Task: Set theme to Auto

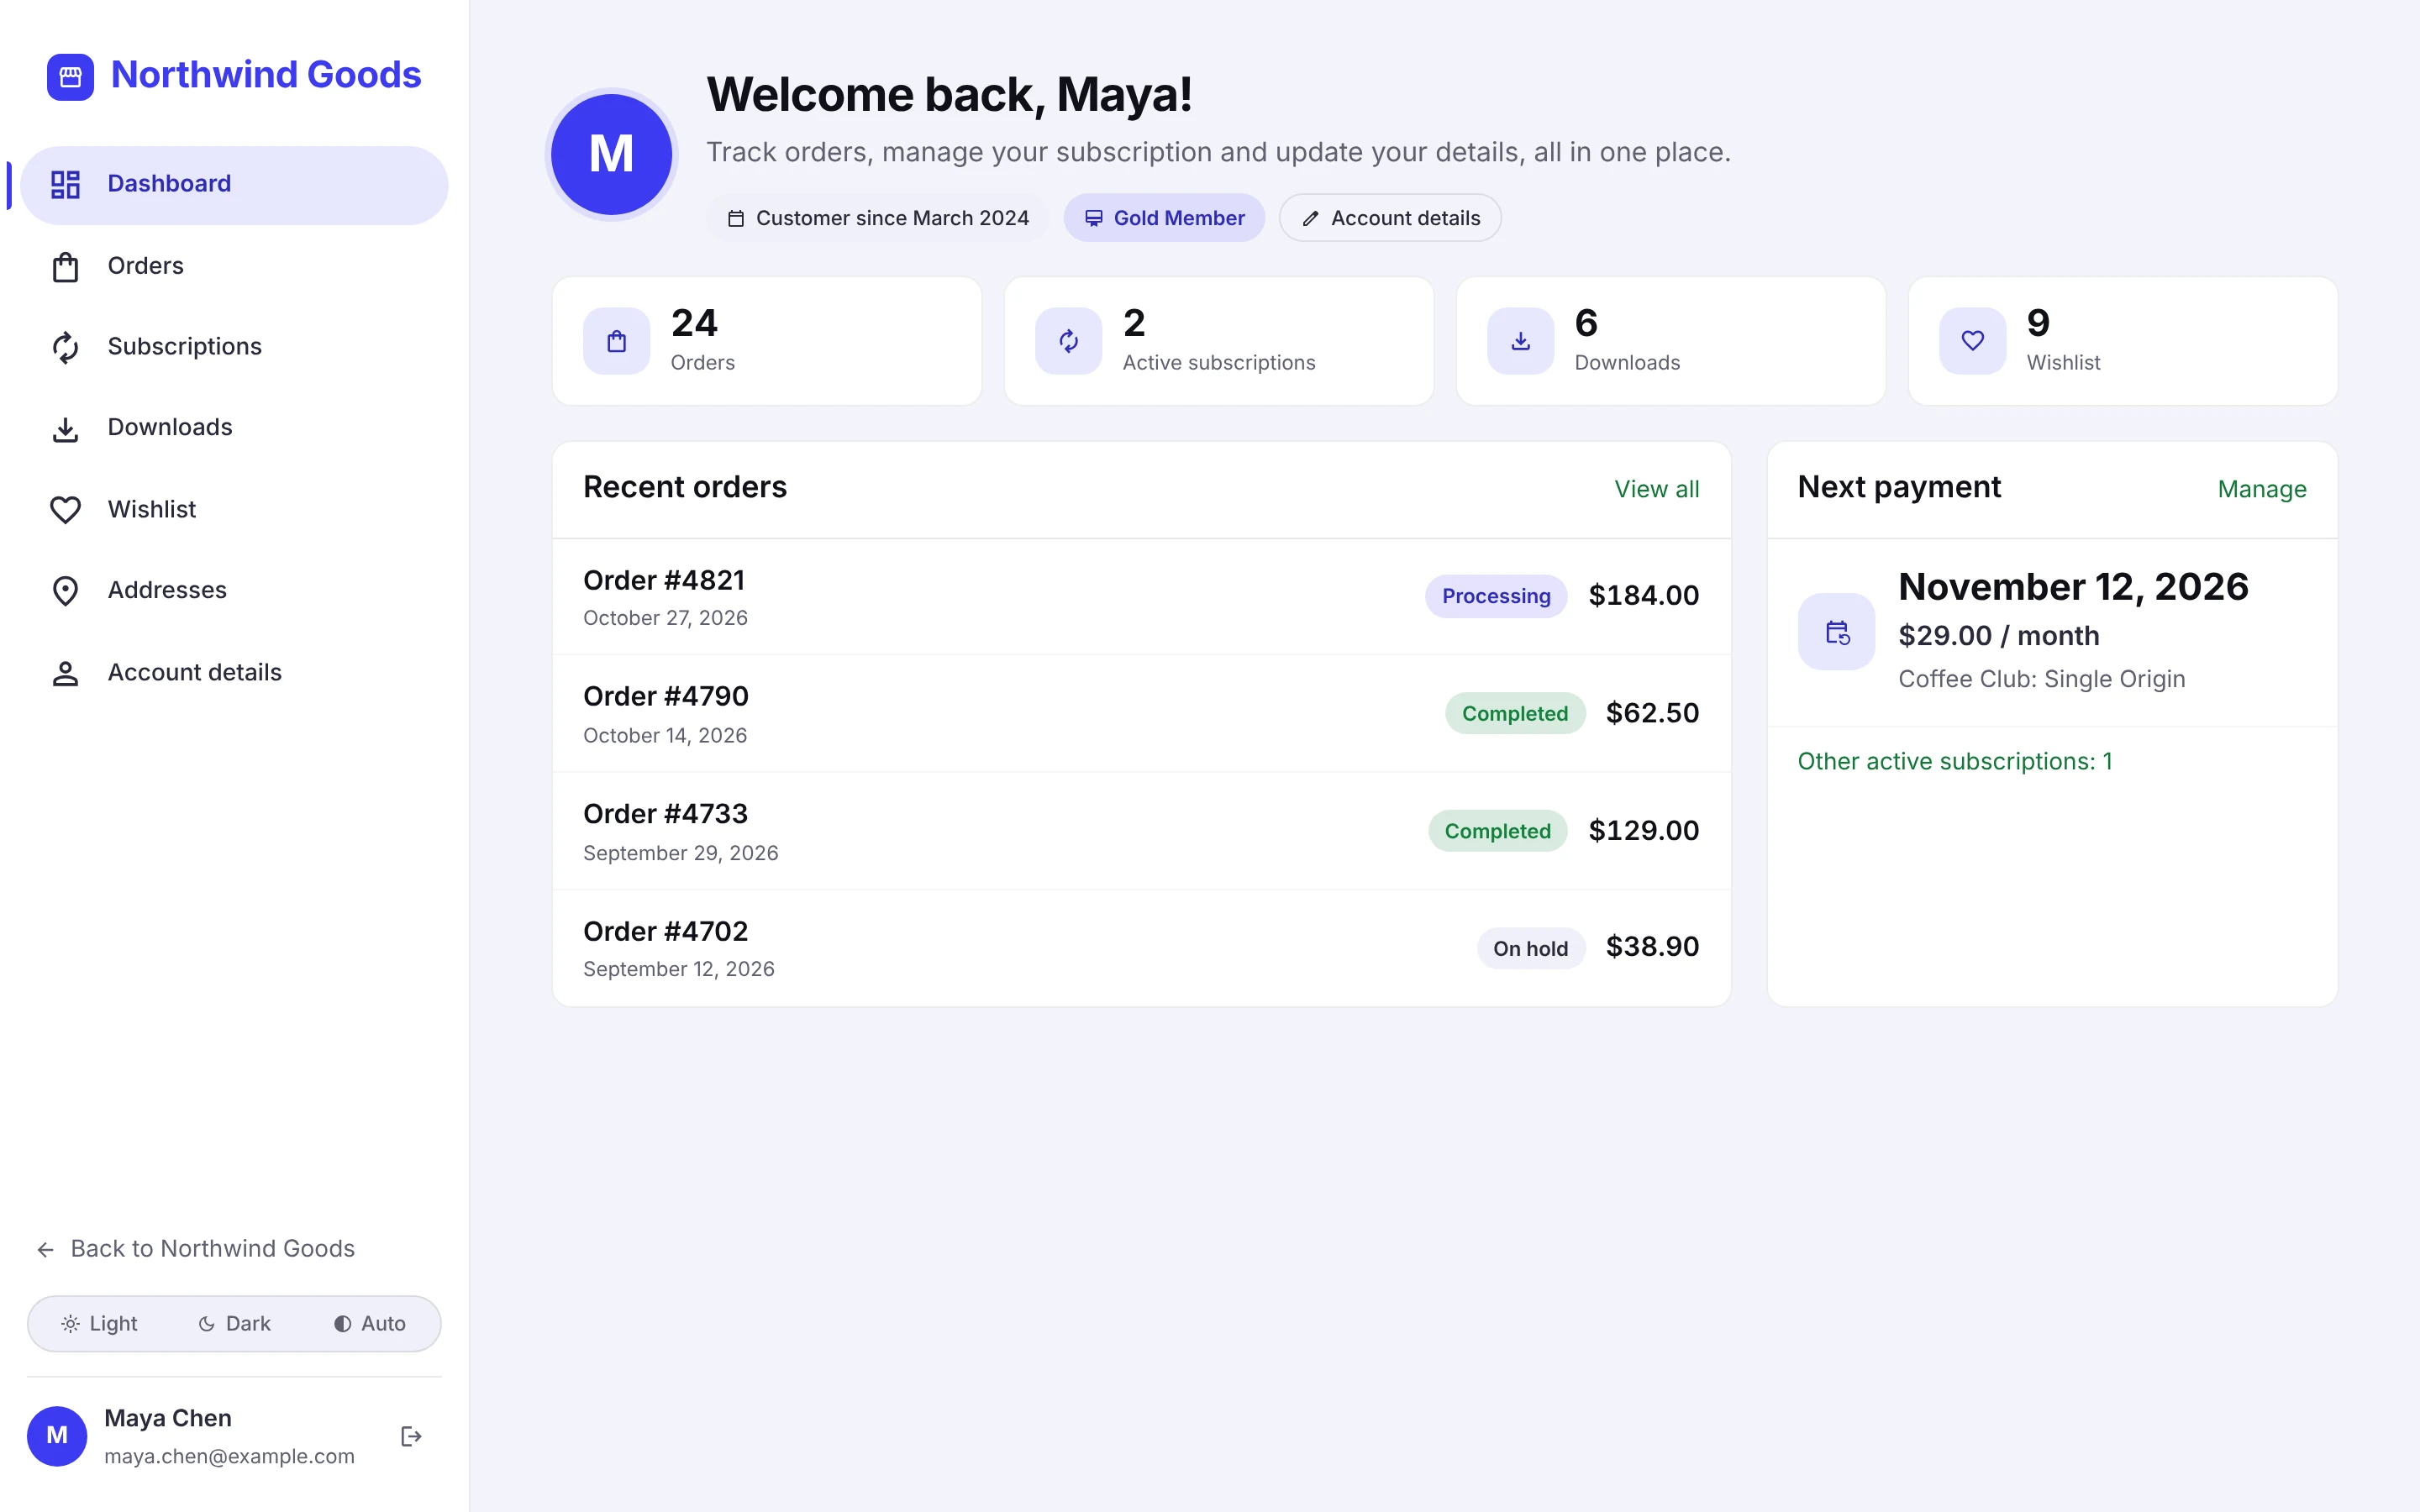Action: [369, 1324]
